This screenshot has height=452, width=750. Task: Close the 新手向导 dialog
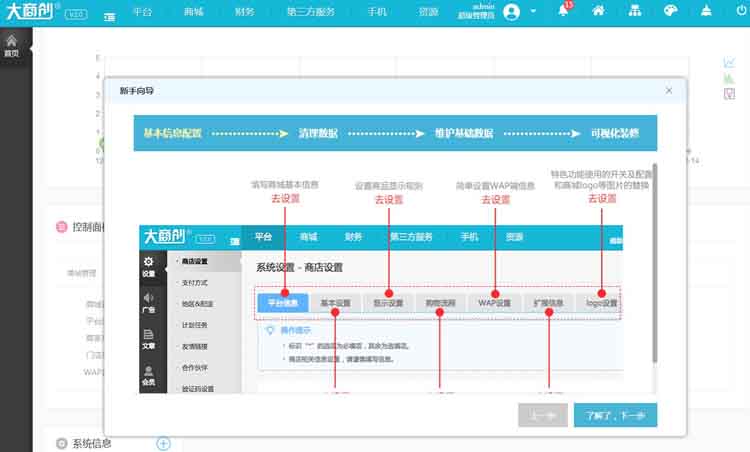click(669, 90)
